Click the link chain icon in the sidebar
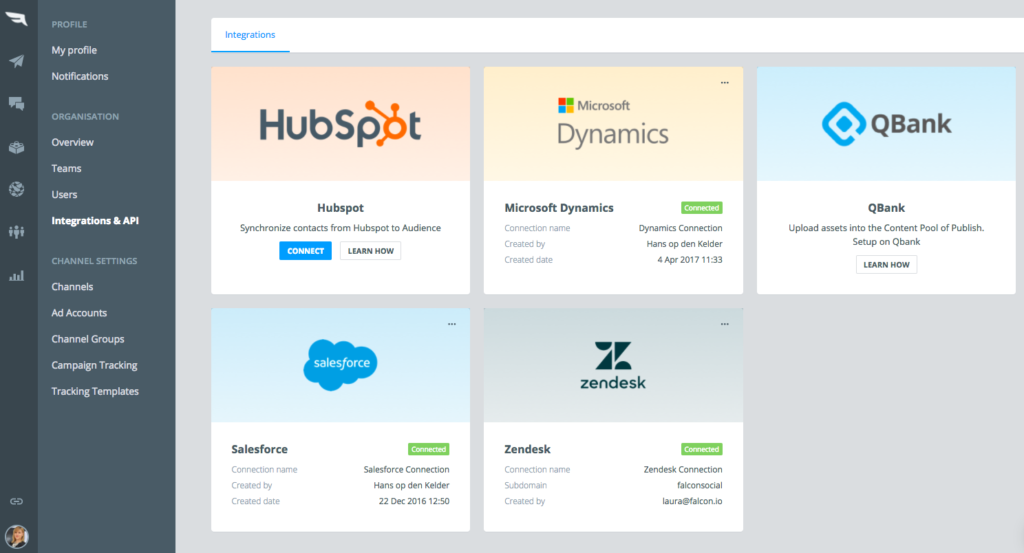 pos(16,501)
